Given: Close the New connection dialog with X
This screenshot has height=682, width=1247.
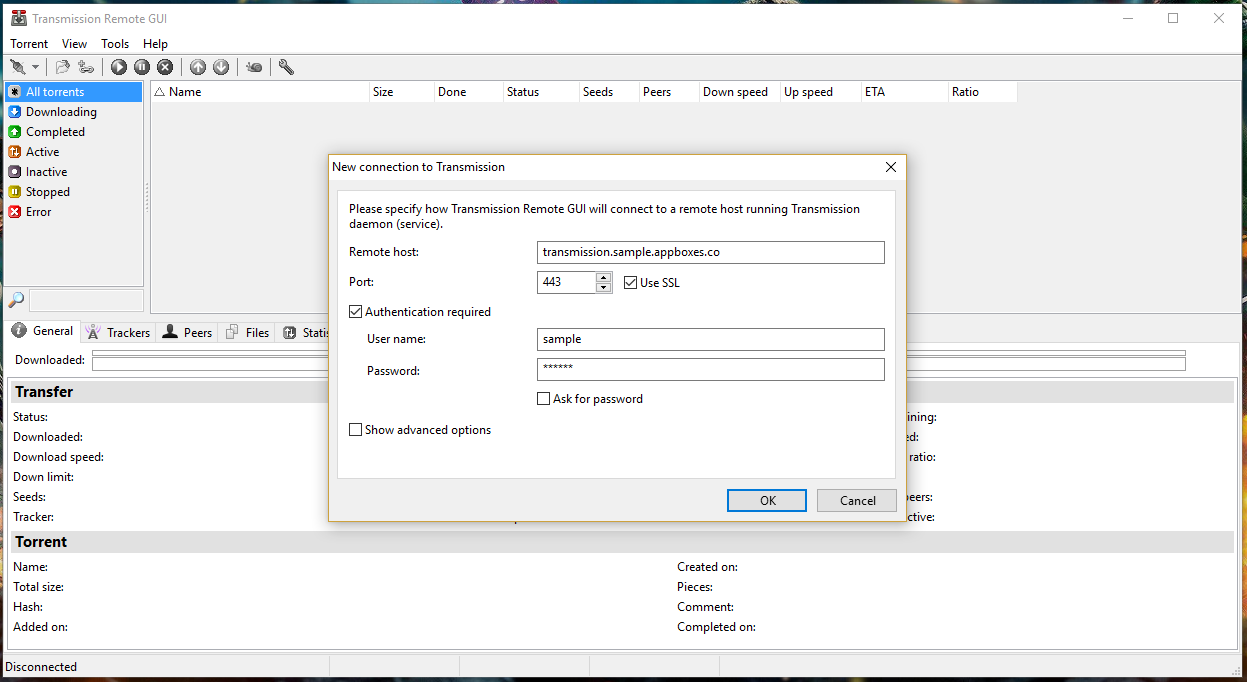Looking at the screenshot, I should point(891,167).
